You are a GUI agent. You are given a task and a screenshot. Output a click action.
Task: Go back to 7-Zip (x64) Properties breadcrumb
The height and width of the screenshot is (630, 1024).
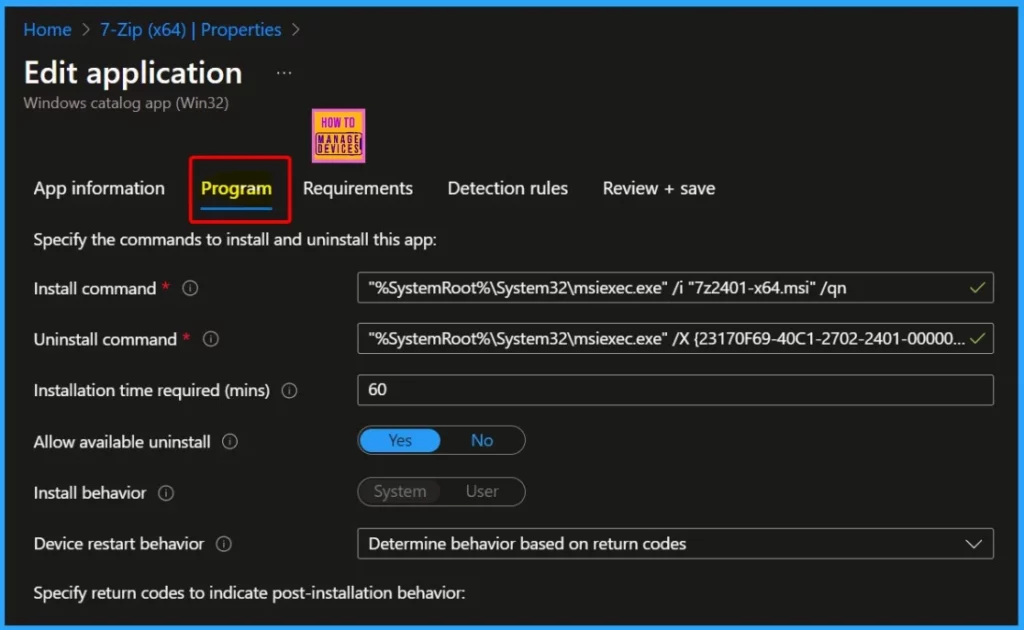click(191, 29)
